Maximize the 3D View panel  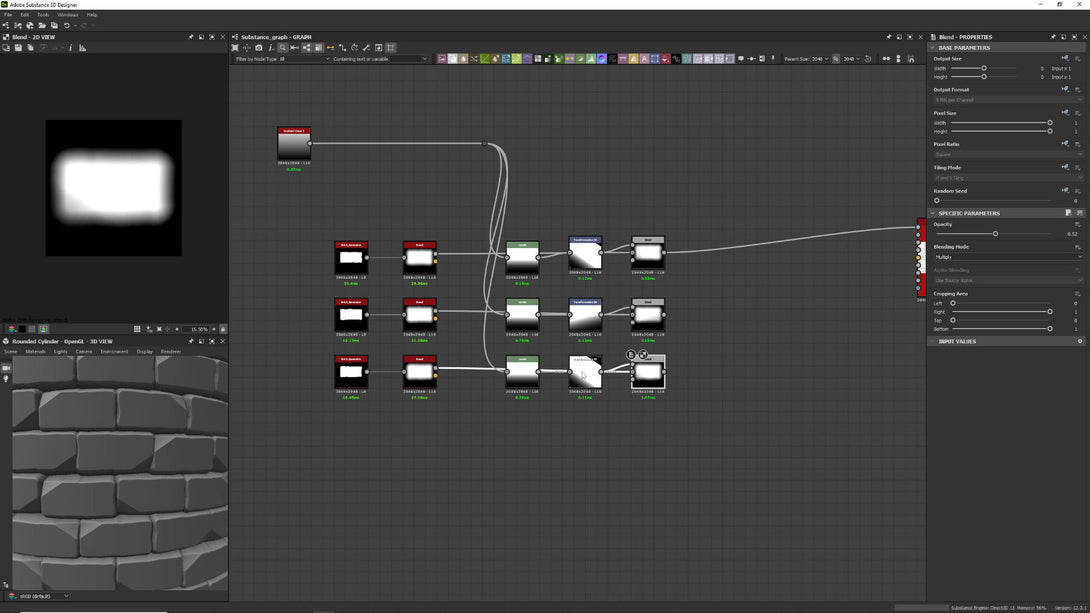[x=212, y=341]
